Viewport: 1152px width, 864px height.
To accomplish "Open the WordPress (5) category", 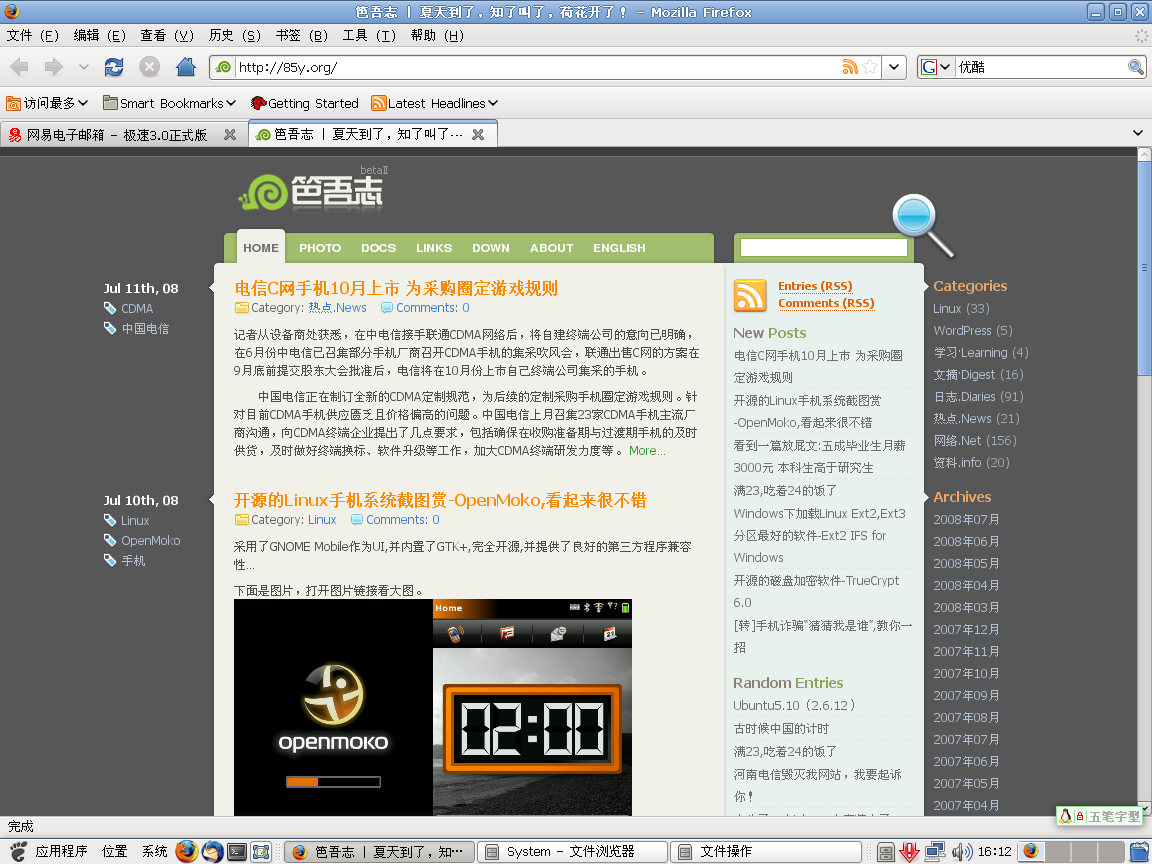I will [973, 331].
